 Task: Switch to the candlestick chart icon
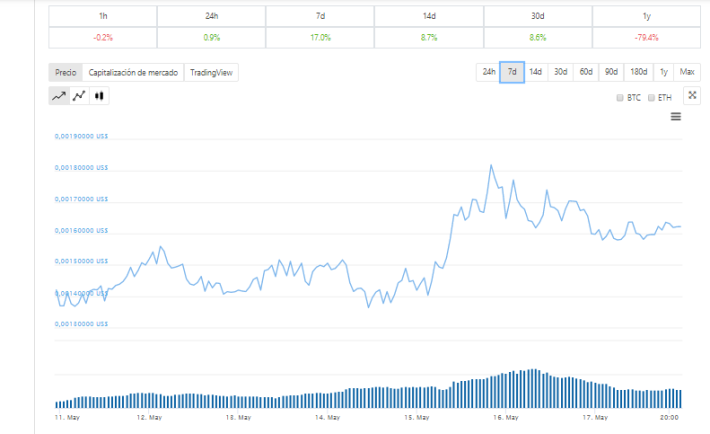(99, 96)
